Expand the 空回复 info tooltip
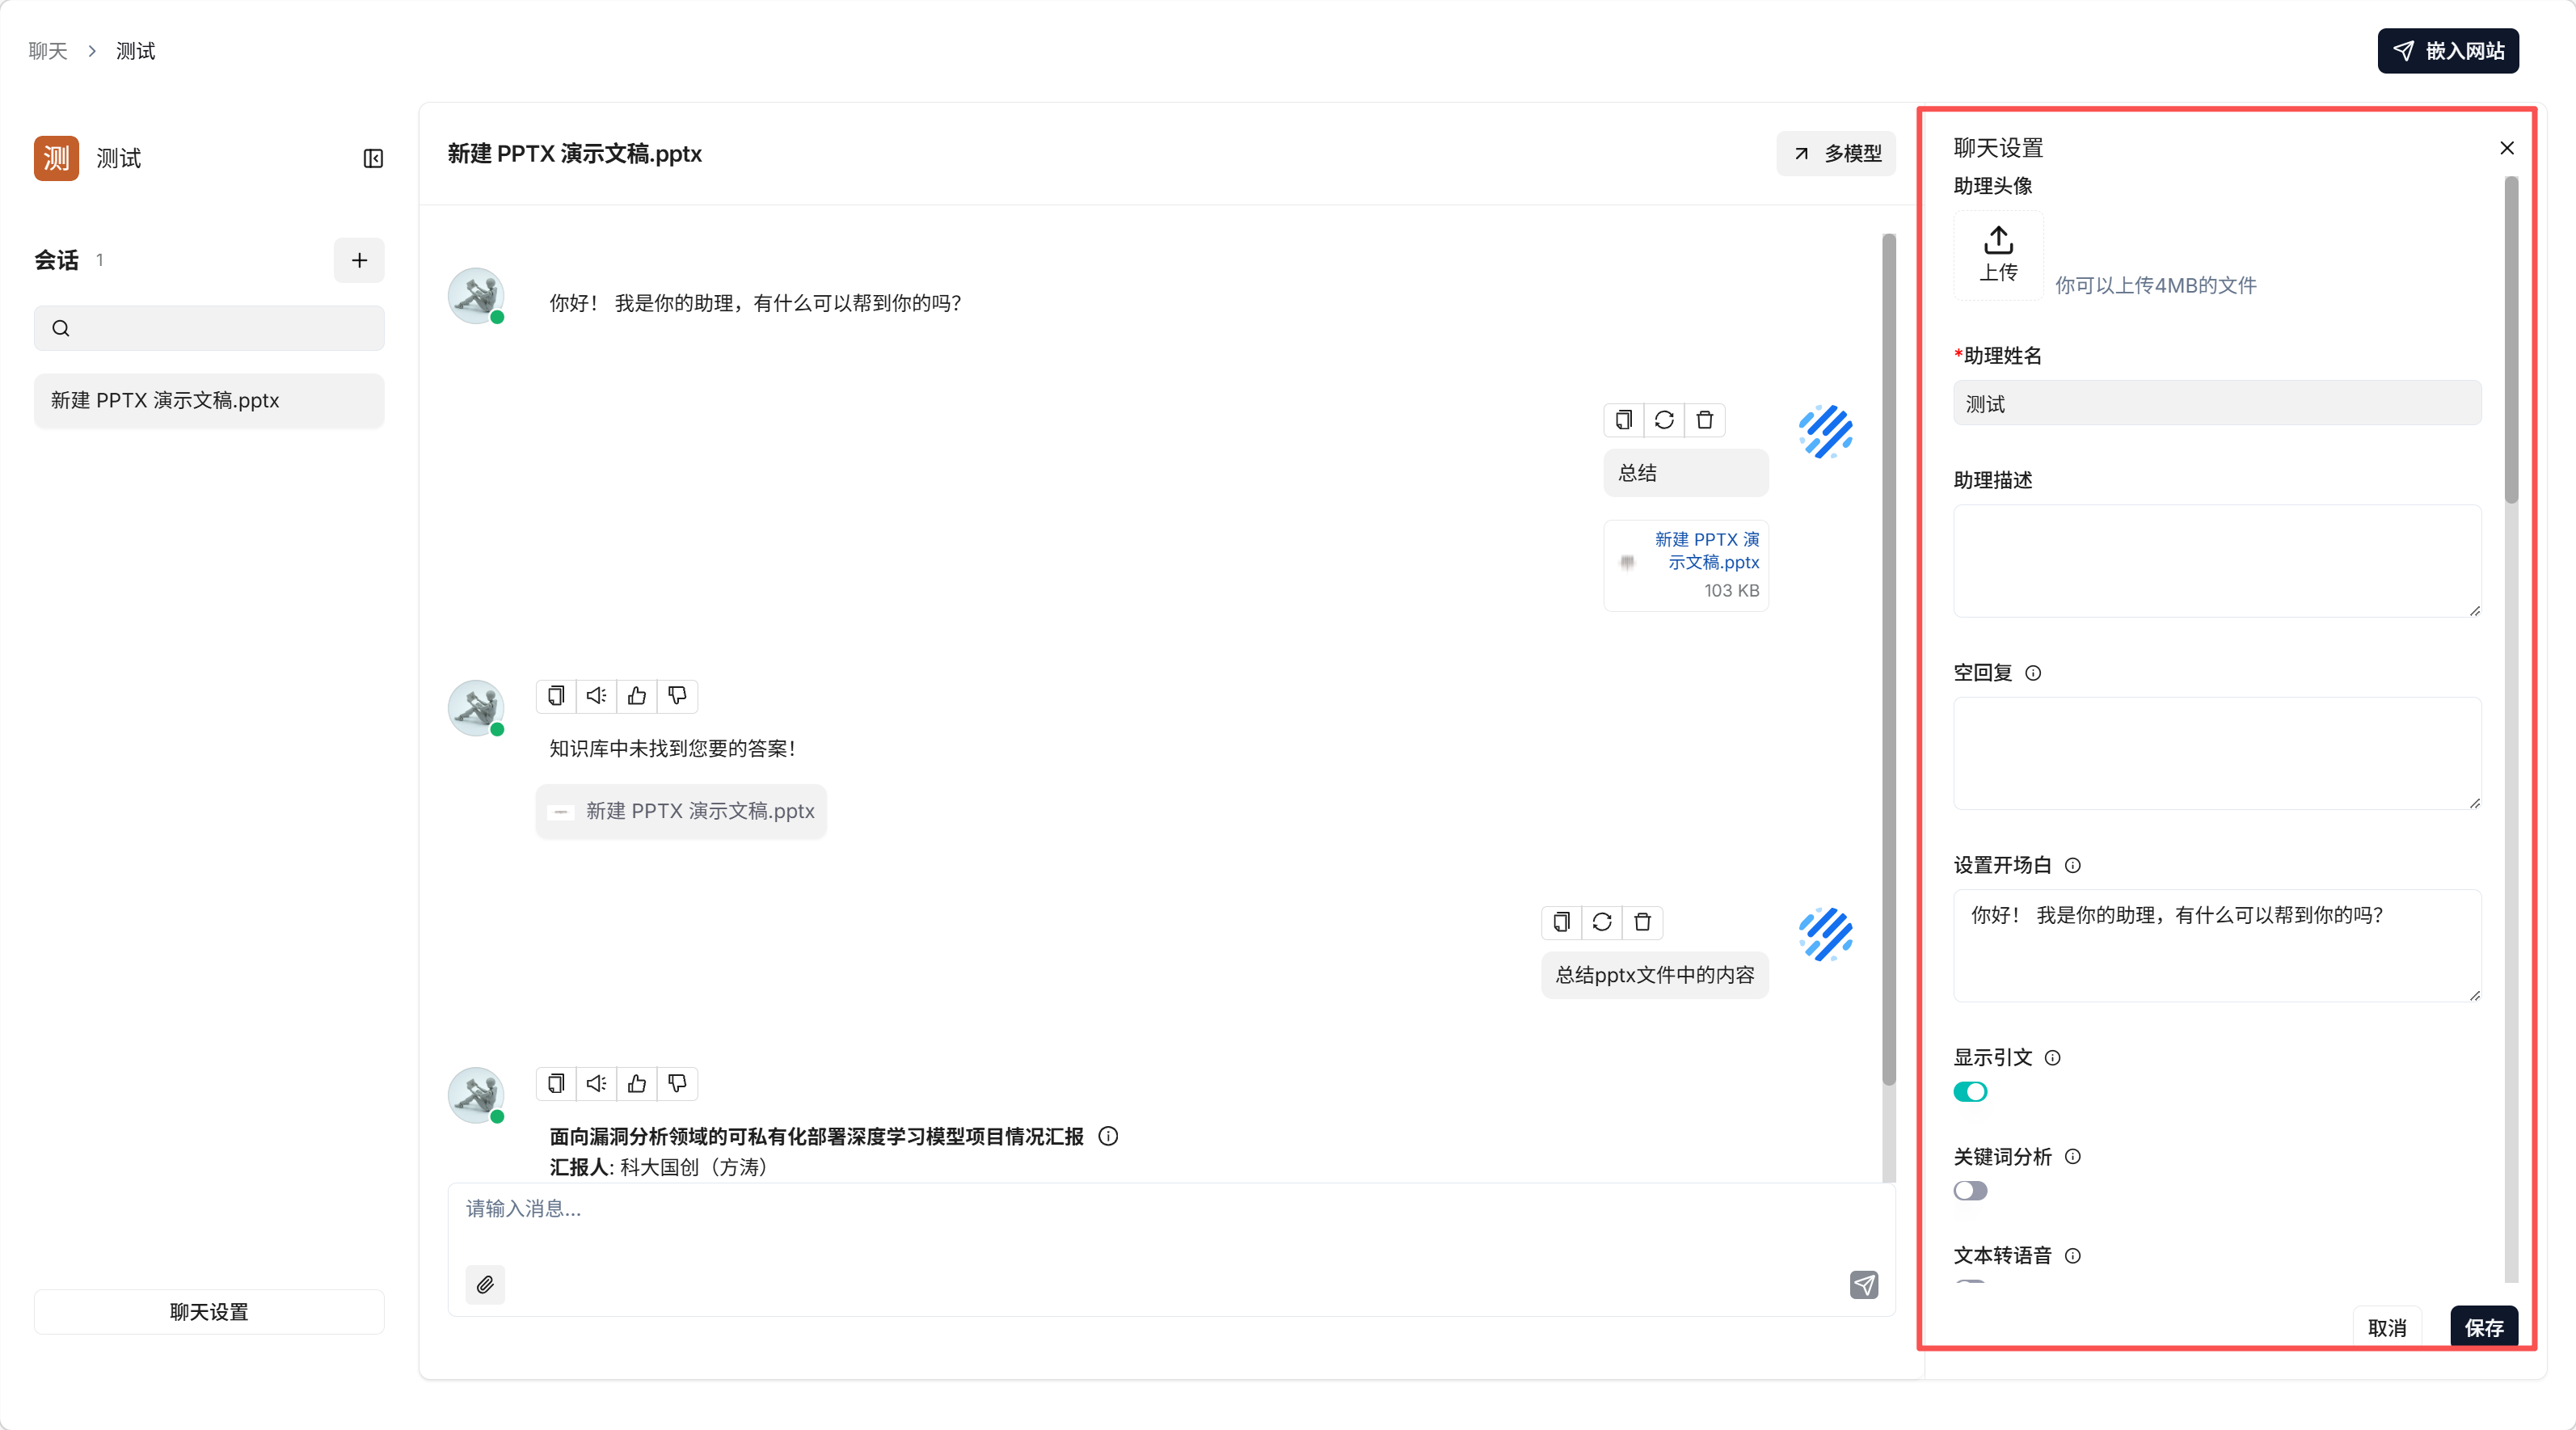Screen dimensions: 2576x1430 pyautogui.click(x=2035, y=672)
